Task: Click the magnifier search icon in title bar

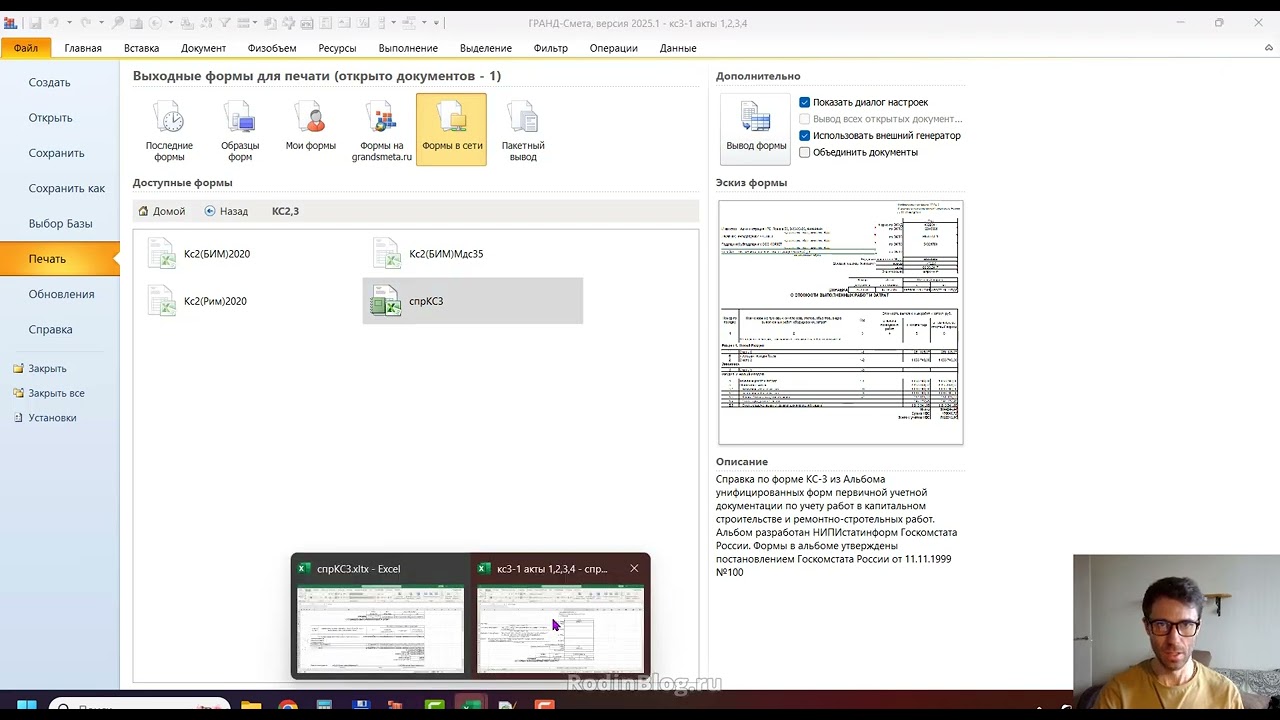Action: pyautogui.click(x=117, y=23)
